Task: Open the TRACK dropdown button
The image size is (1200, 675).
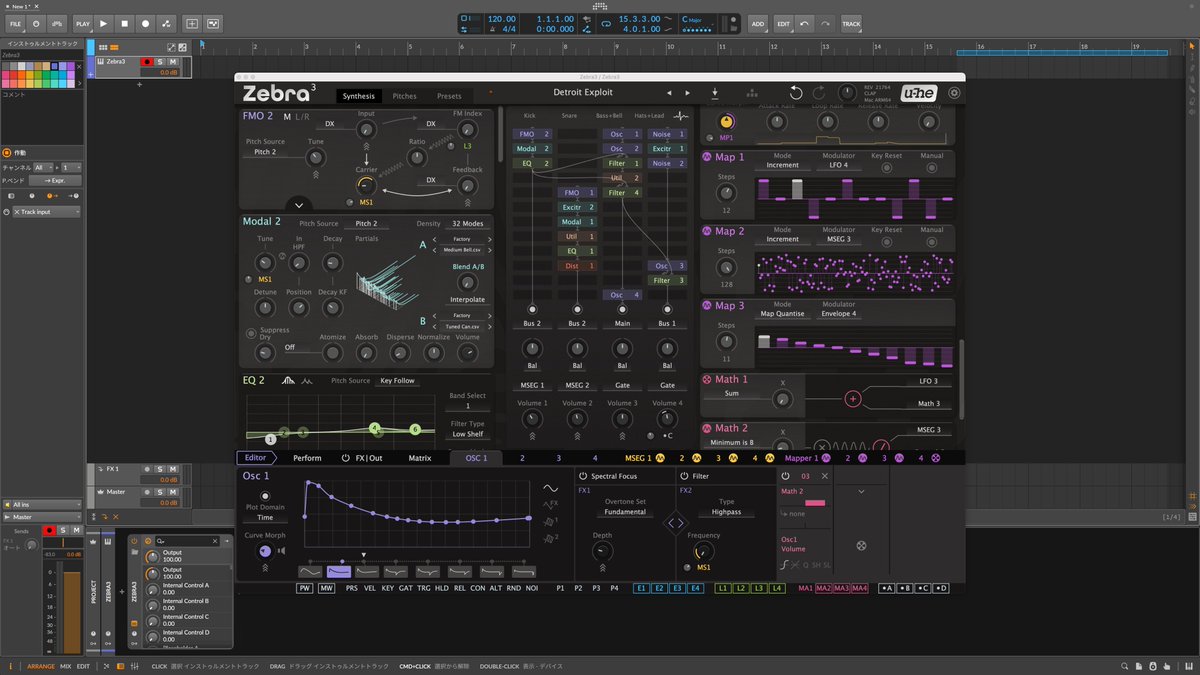Action: click(x=851, y=23)
